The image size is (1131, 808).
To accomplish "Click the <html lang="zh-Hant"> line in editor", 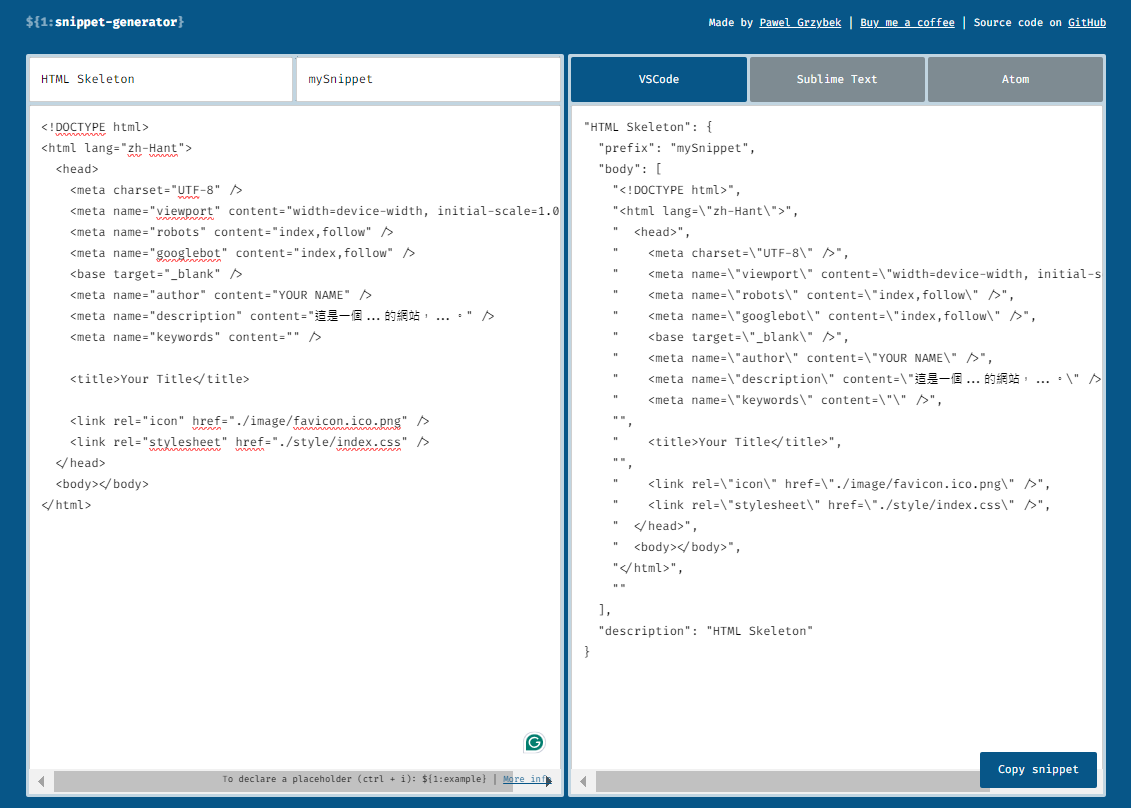I will pos(116,148).
